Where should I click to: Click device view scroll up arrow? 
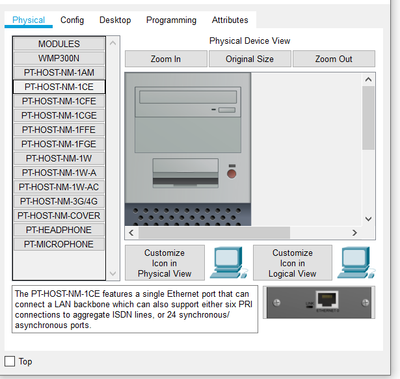(x=368, y=79)
